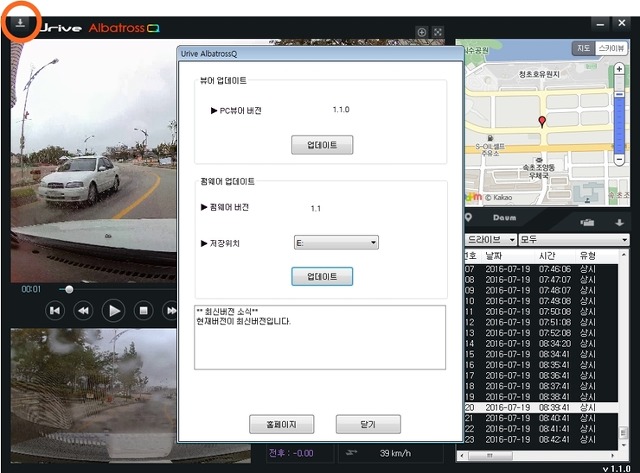
Task: Play the video
Action: (x=113, y=311)
